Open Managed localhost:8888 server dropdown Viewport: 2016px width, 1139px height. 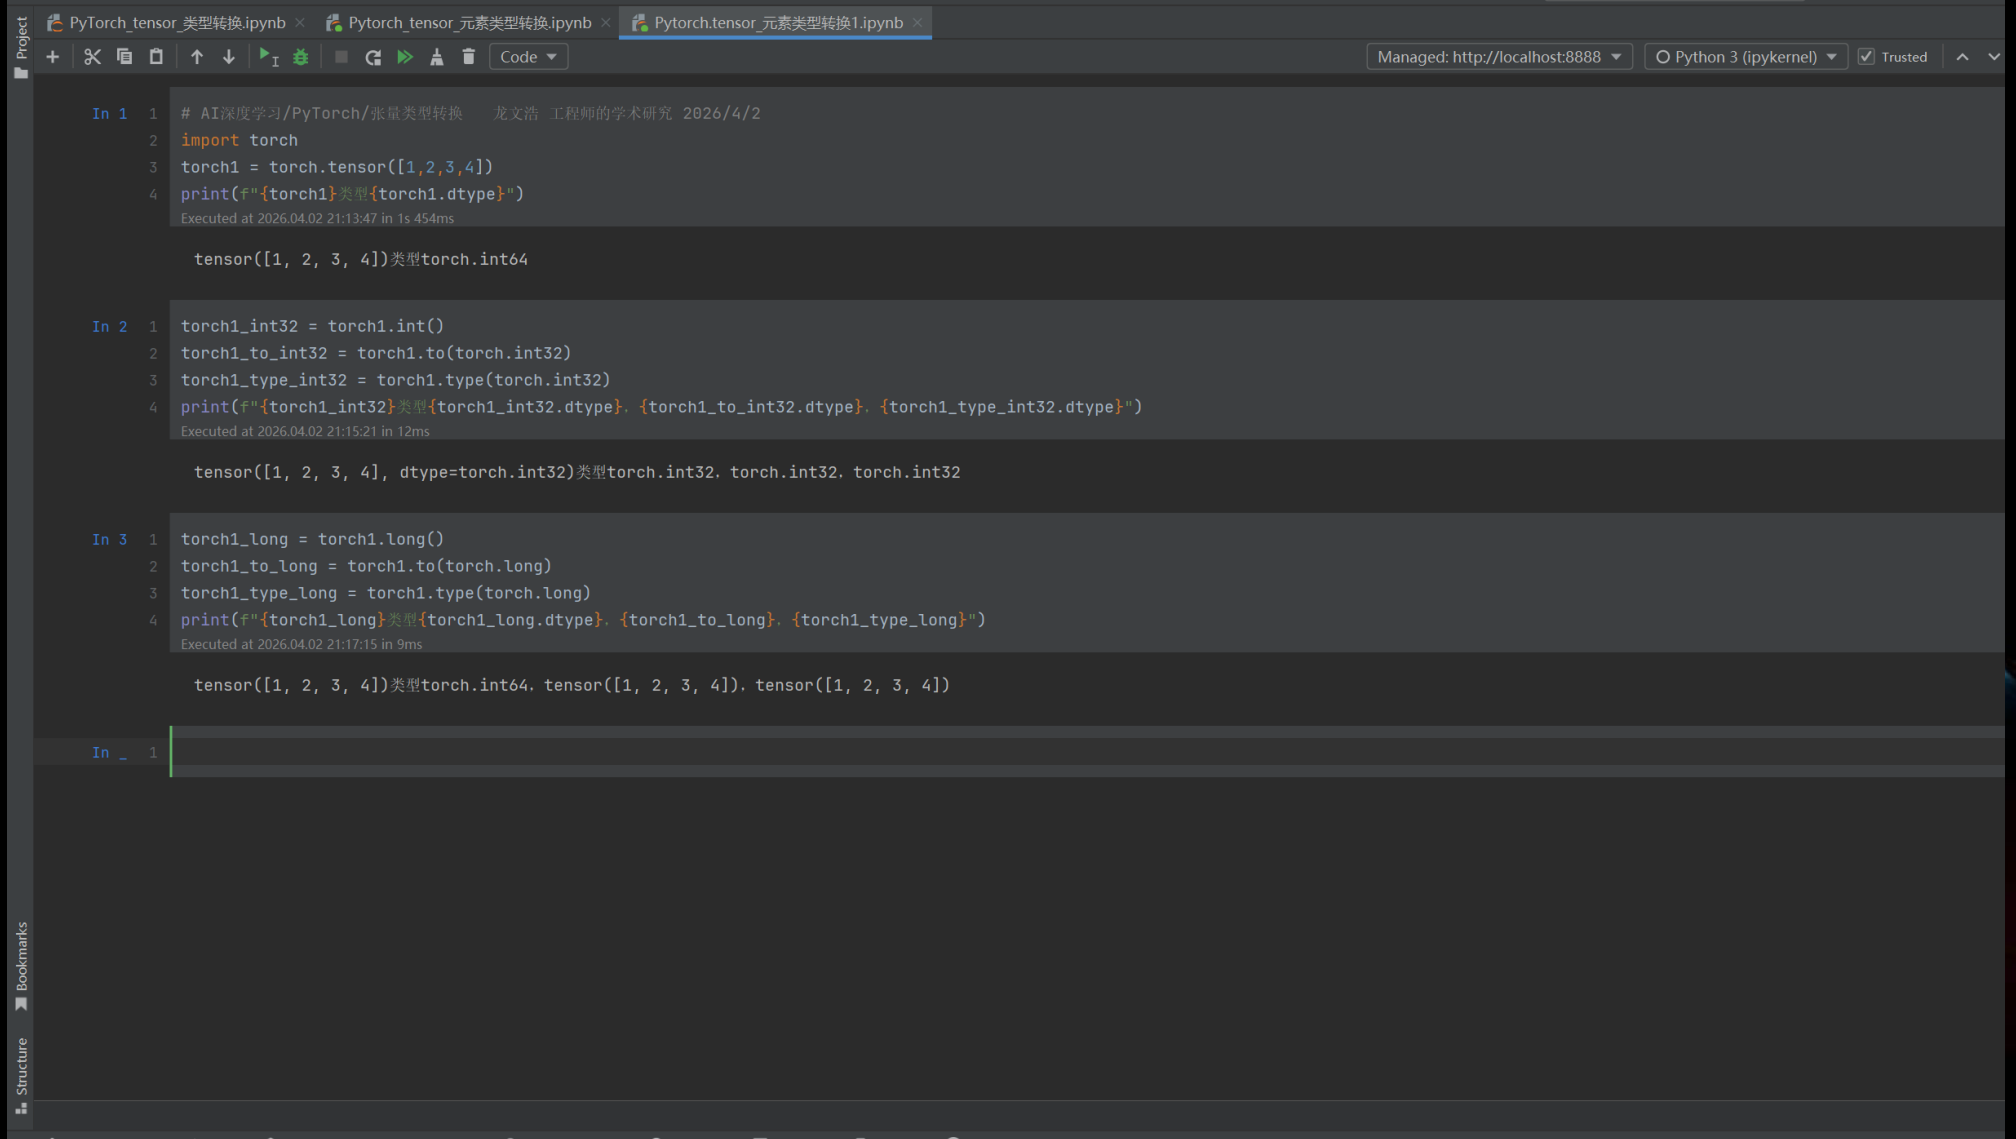(1498, 57)
